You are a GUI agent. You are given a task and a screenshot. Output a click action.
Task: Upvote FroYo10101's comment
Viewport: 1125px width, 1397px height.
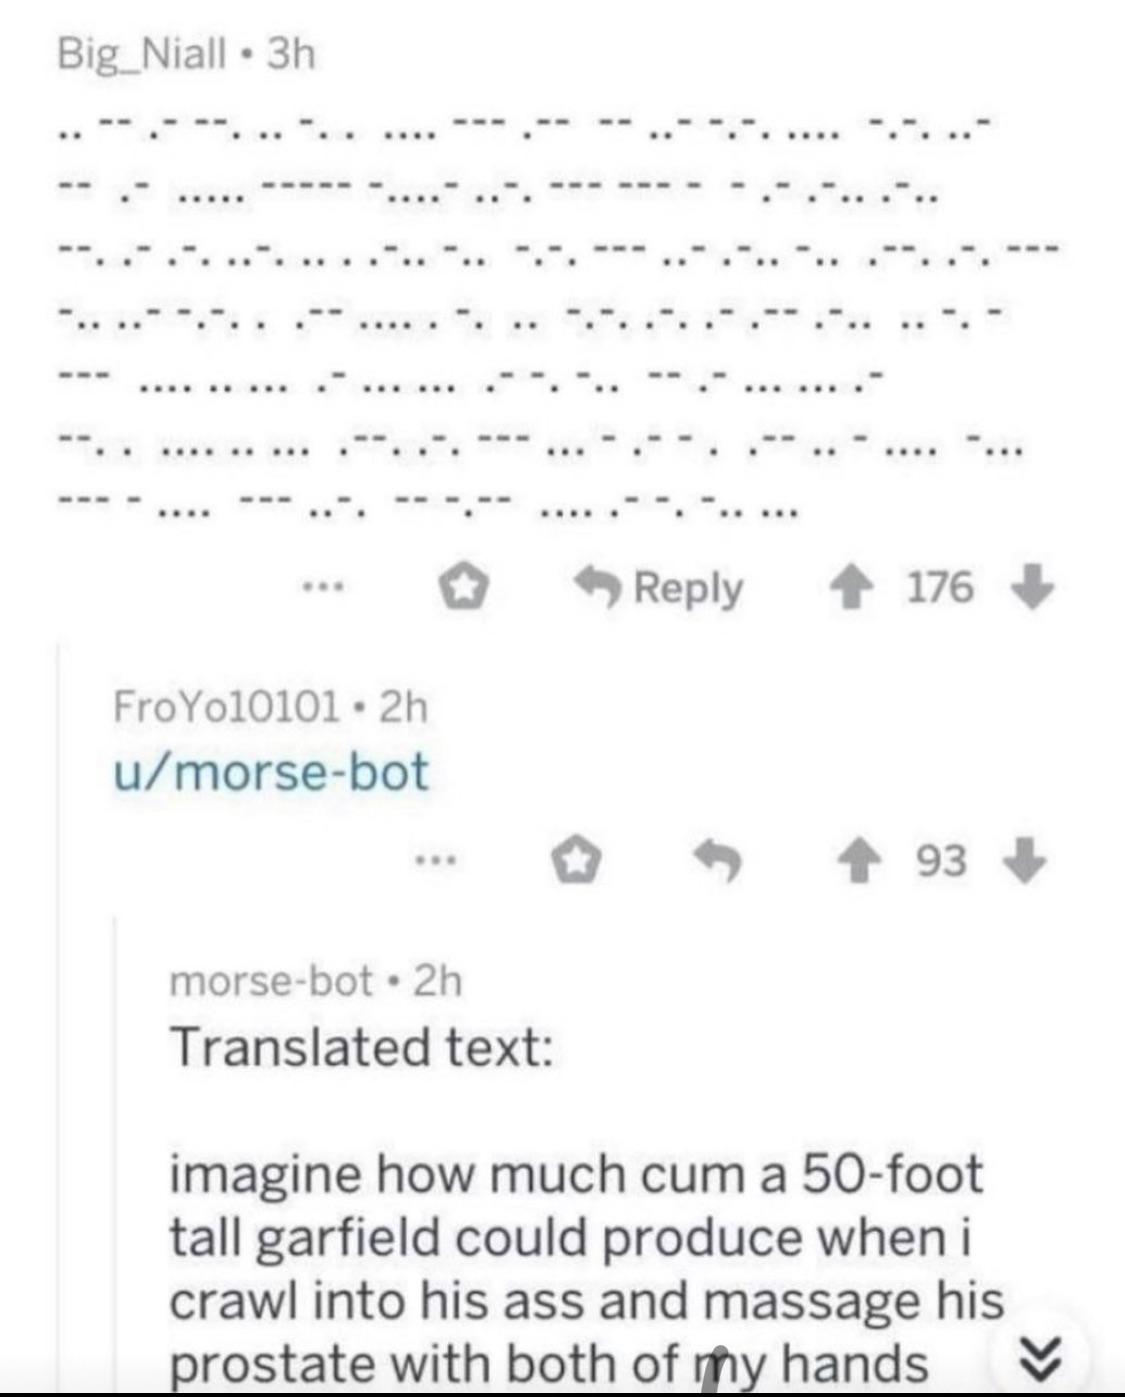pos(854,861)
